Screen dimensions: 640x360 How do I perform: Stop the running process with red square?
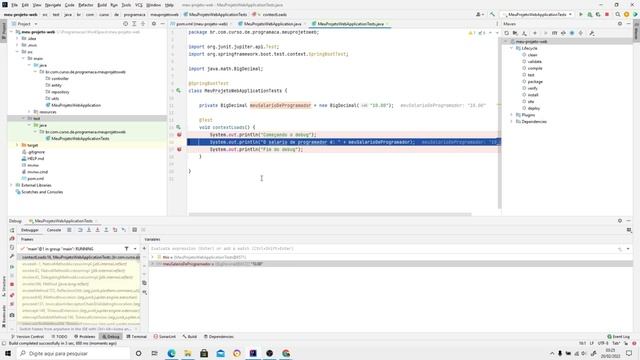click(607, 14)
